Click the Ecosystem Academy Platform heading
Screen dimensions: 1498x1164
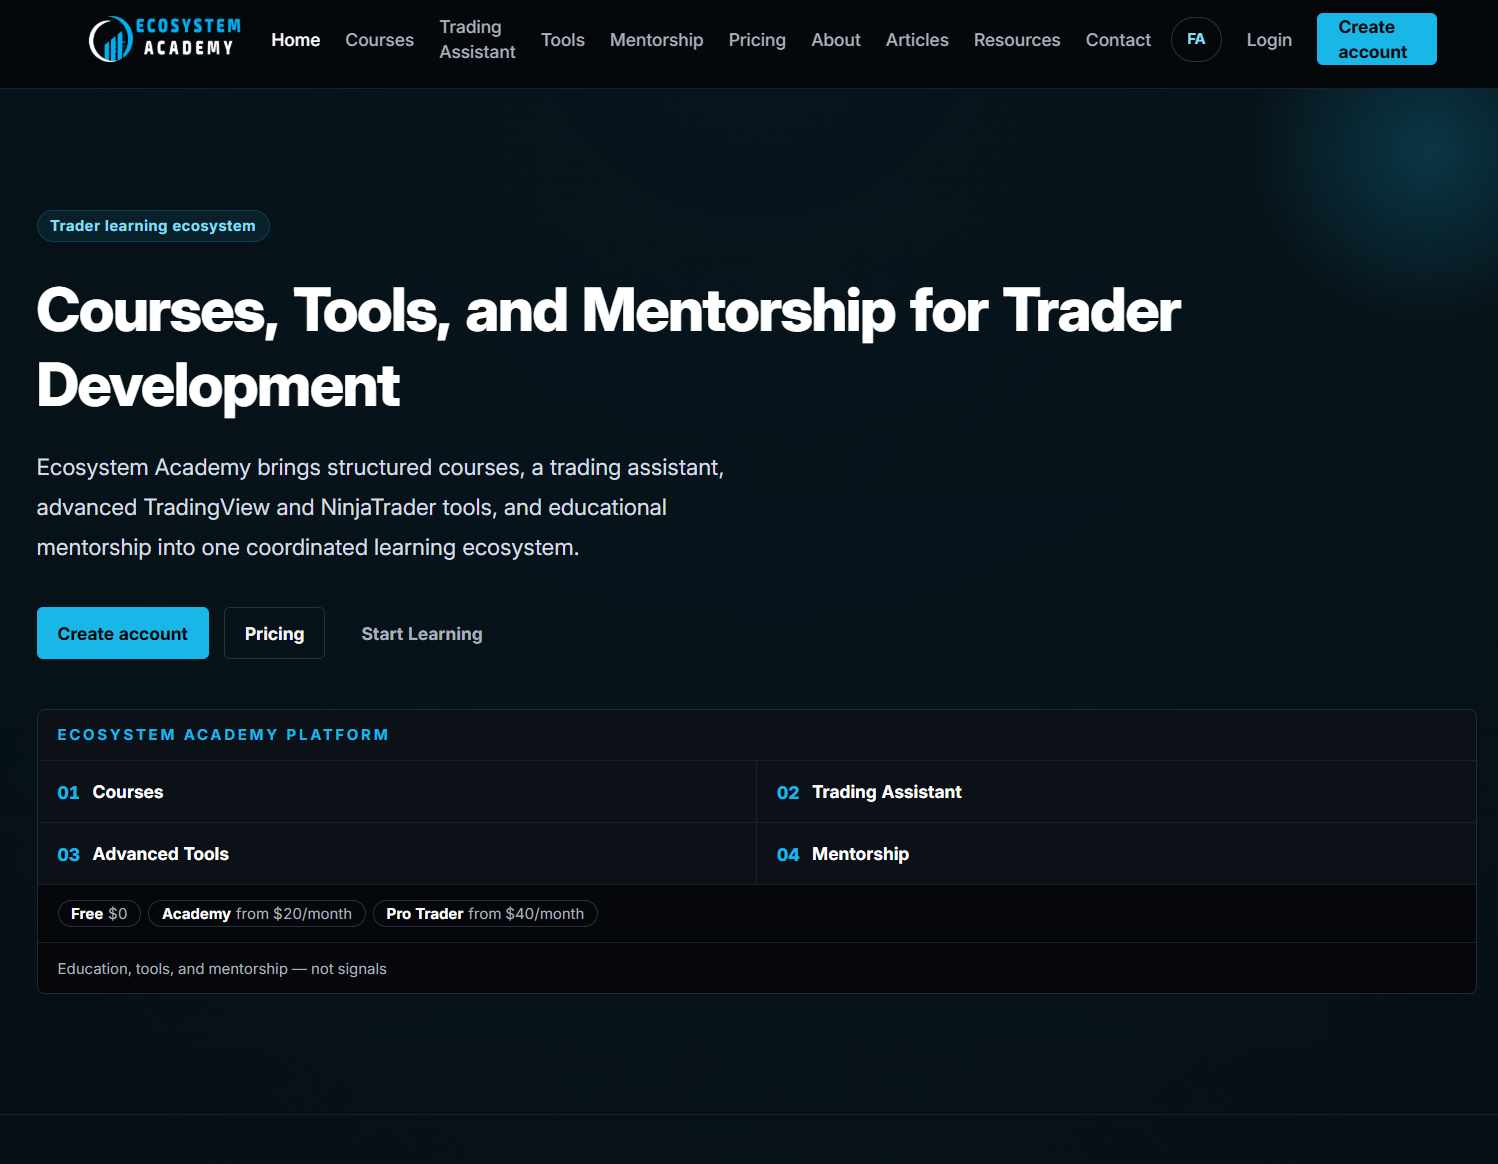(223, 735)
